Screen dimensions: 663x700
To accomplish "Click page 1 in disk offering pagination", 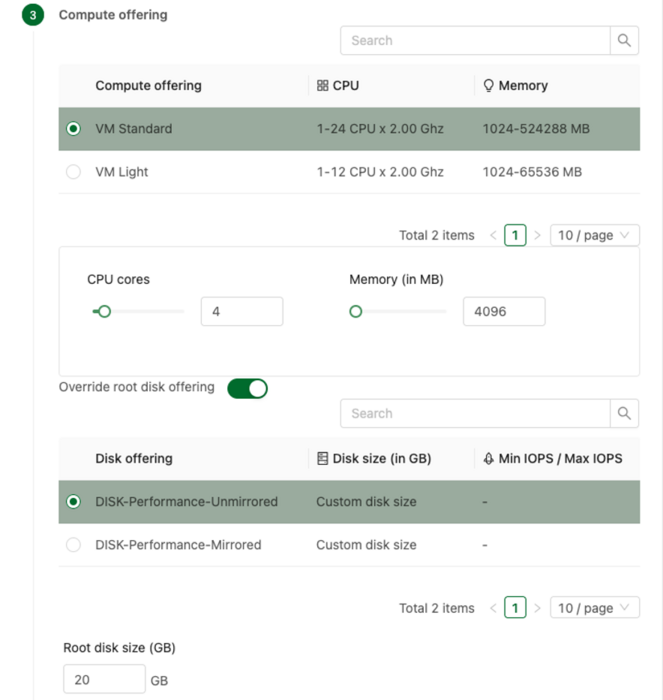I will [515, 608].
